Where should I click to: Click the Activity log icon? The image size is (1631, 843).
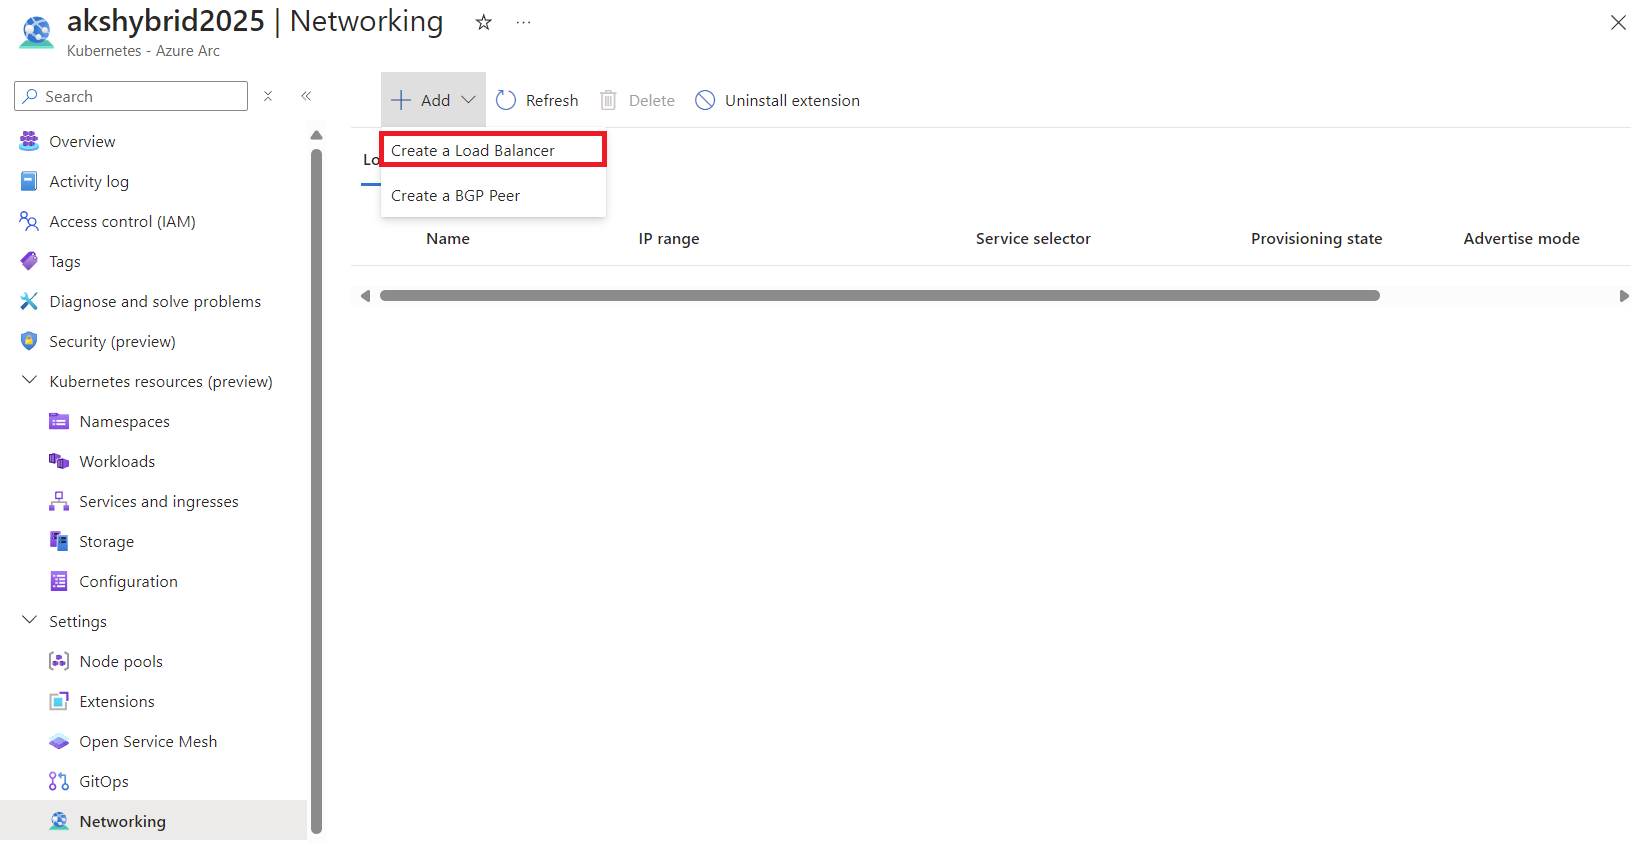coord(29,181)
